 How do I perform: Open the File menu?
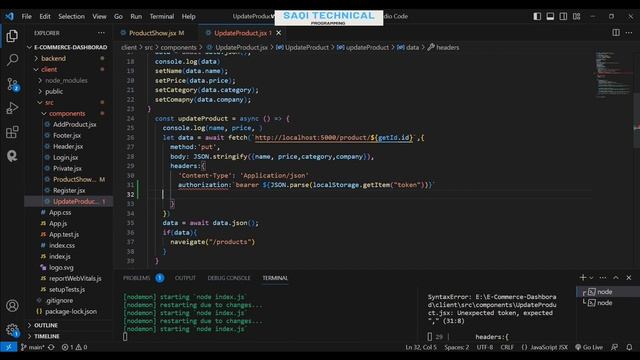27,16
